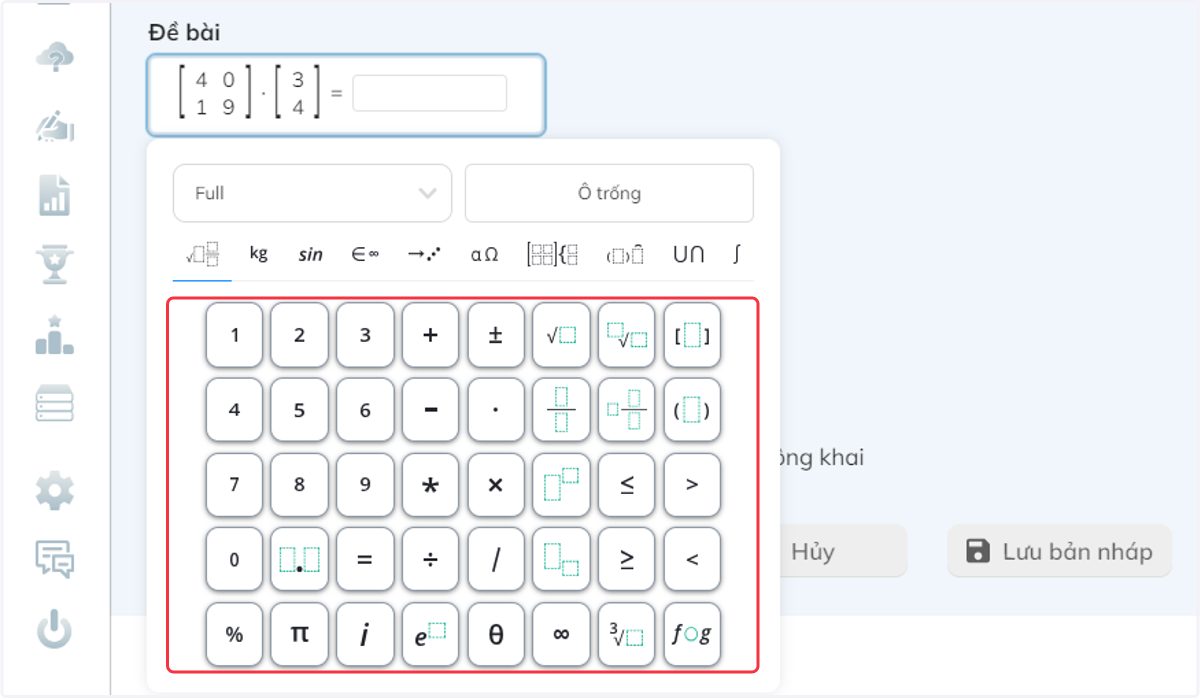The height and width of the screenshot is (698, 1200).
Task: Open the chat feedback sidebar icon
Action: pyautogui.click(x=55, y=560)
